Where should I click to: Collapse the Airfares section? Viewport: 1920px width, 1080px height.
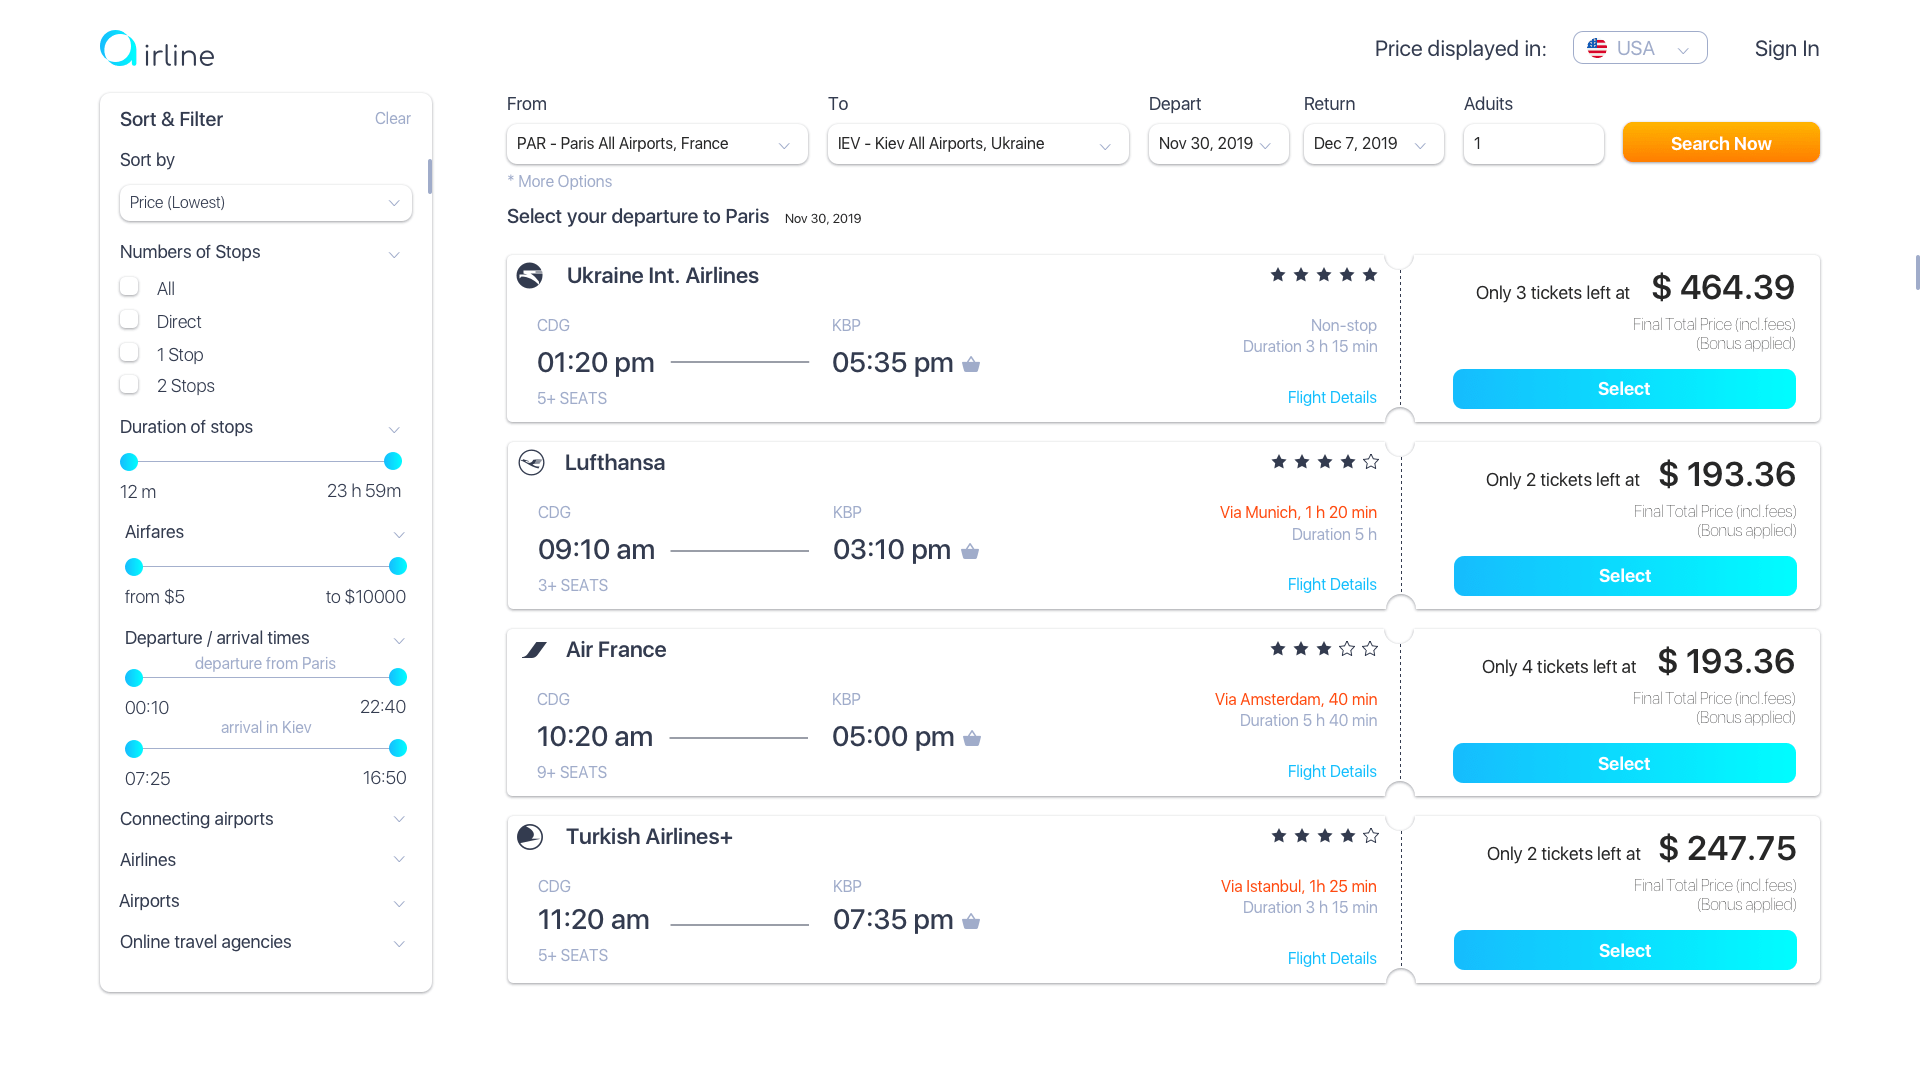(x=399, y=535)
